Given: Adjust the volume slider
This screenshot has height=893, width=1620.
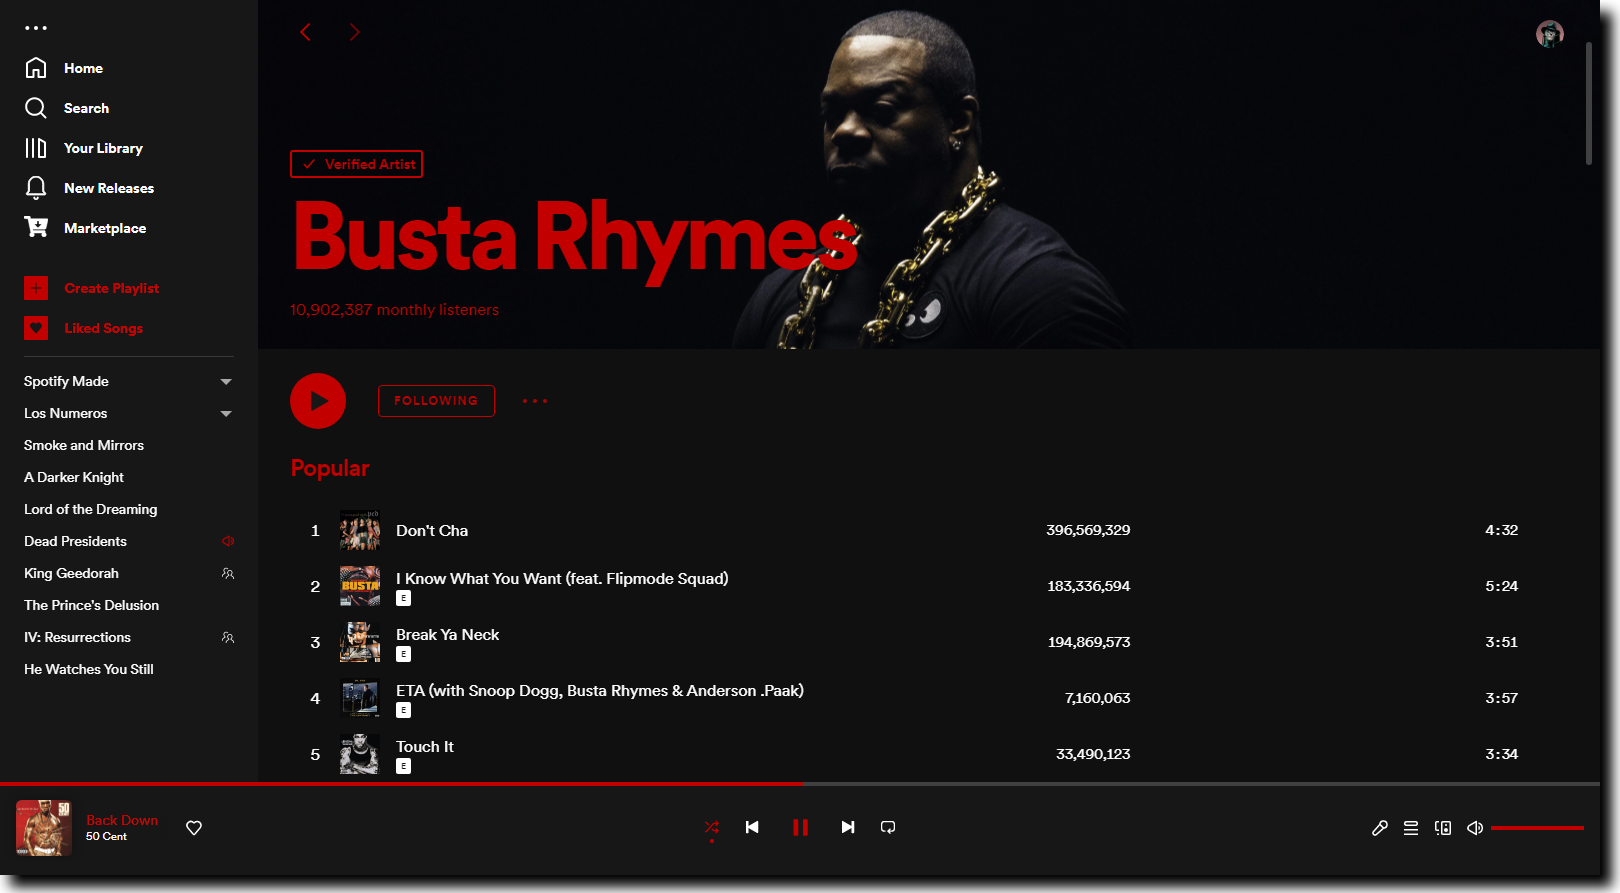Looking at the screenshot, I should (x=1537, y=828).
